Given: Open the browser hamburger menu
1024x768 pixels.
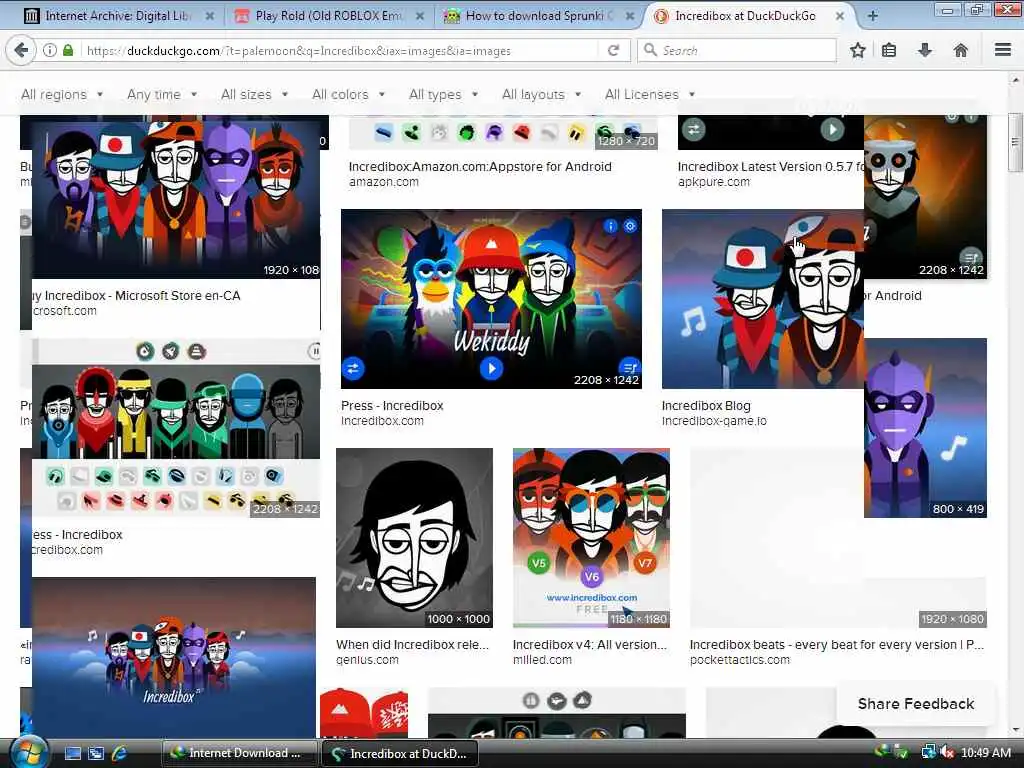Looking at the screenshot, I should click(x=1003, y=50).
